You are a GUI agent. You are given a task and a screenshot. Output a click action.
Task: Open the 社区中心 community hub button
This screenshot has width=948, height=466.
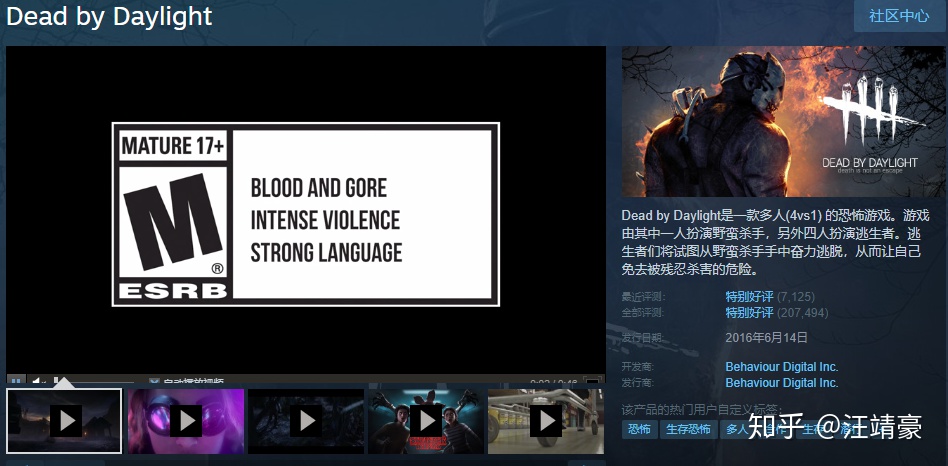(900, 16)
